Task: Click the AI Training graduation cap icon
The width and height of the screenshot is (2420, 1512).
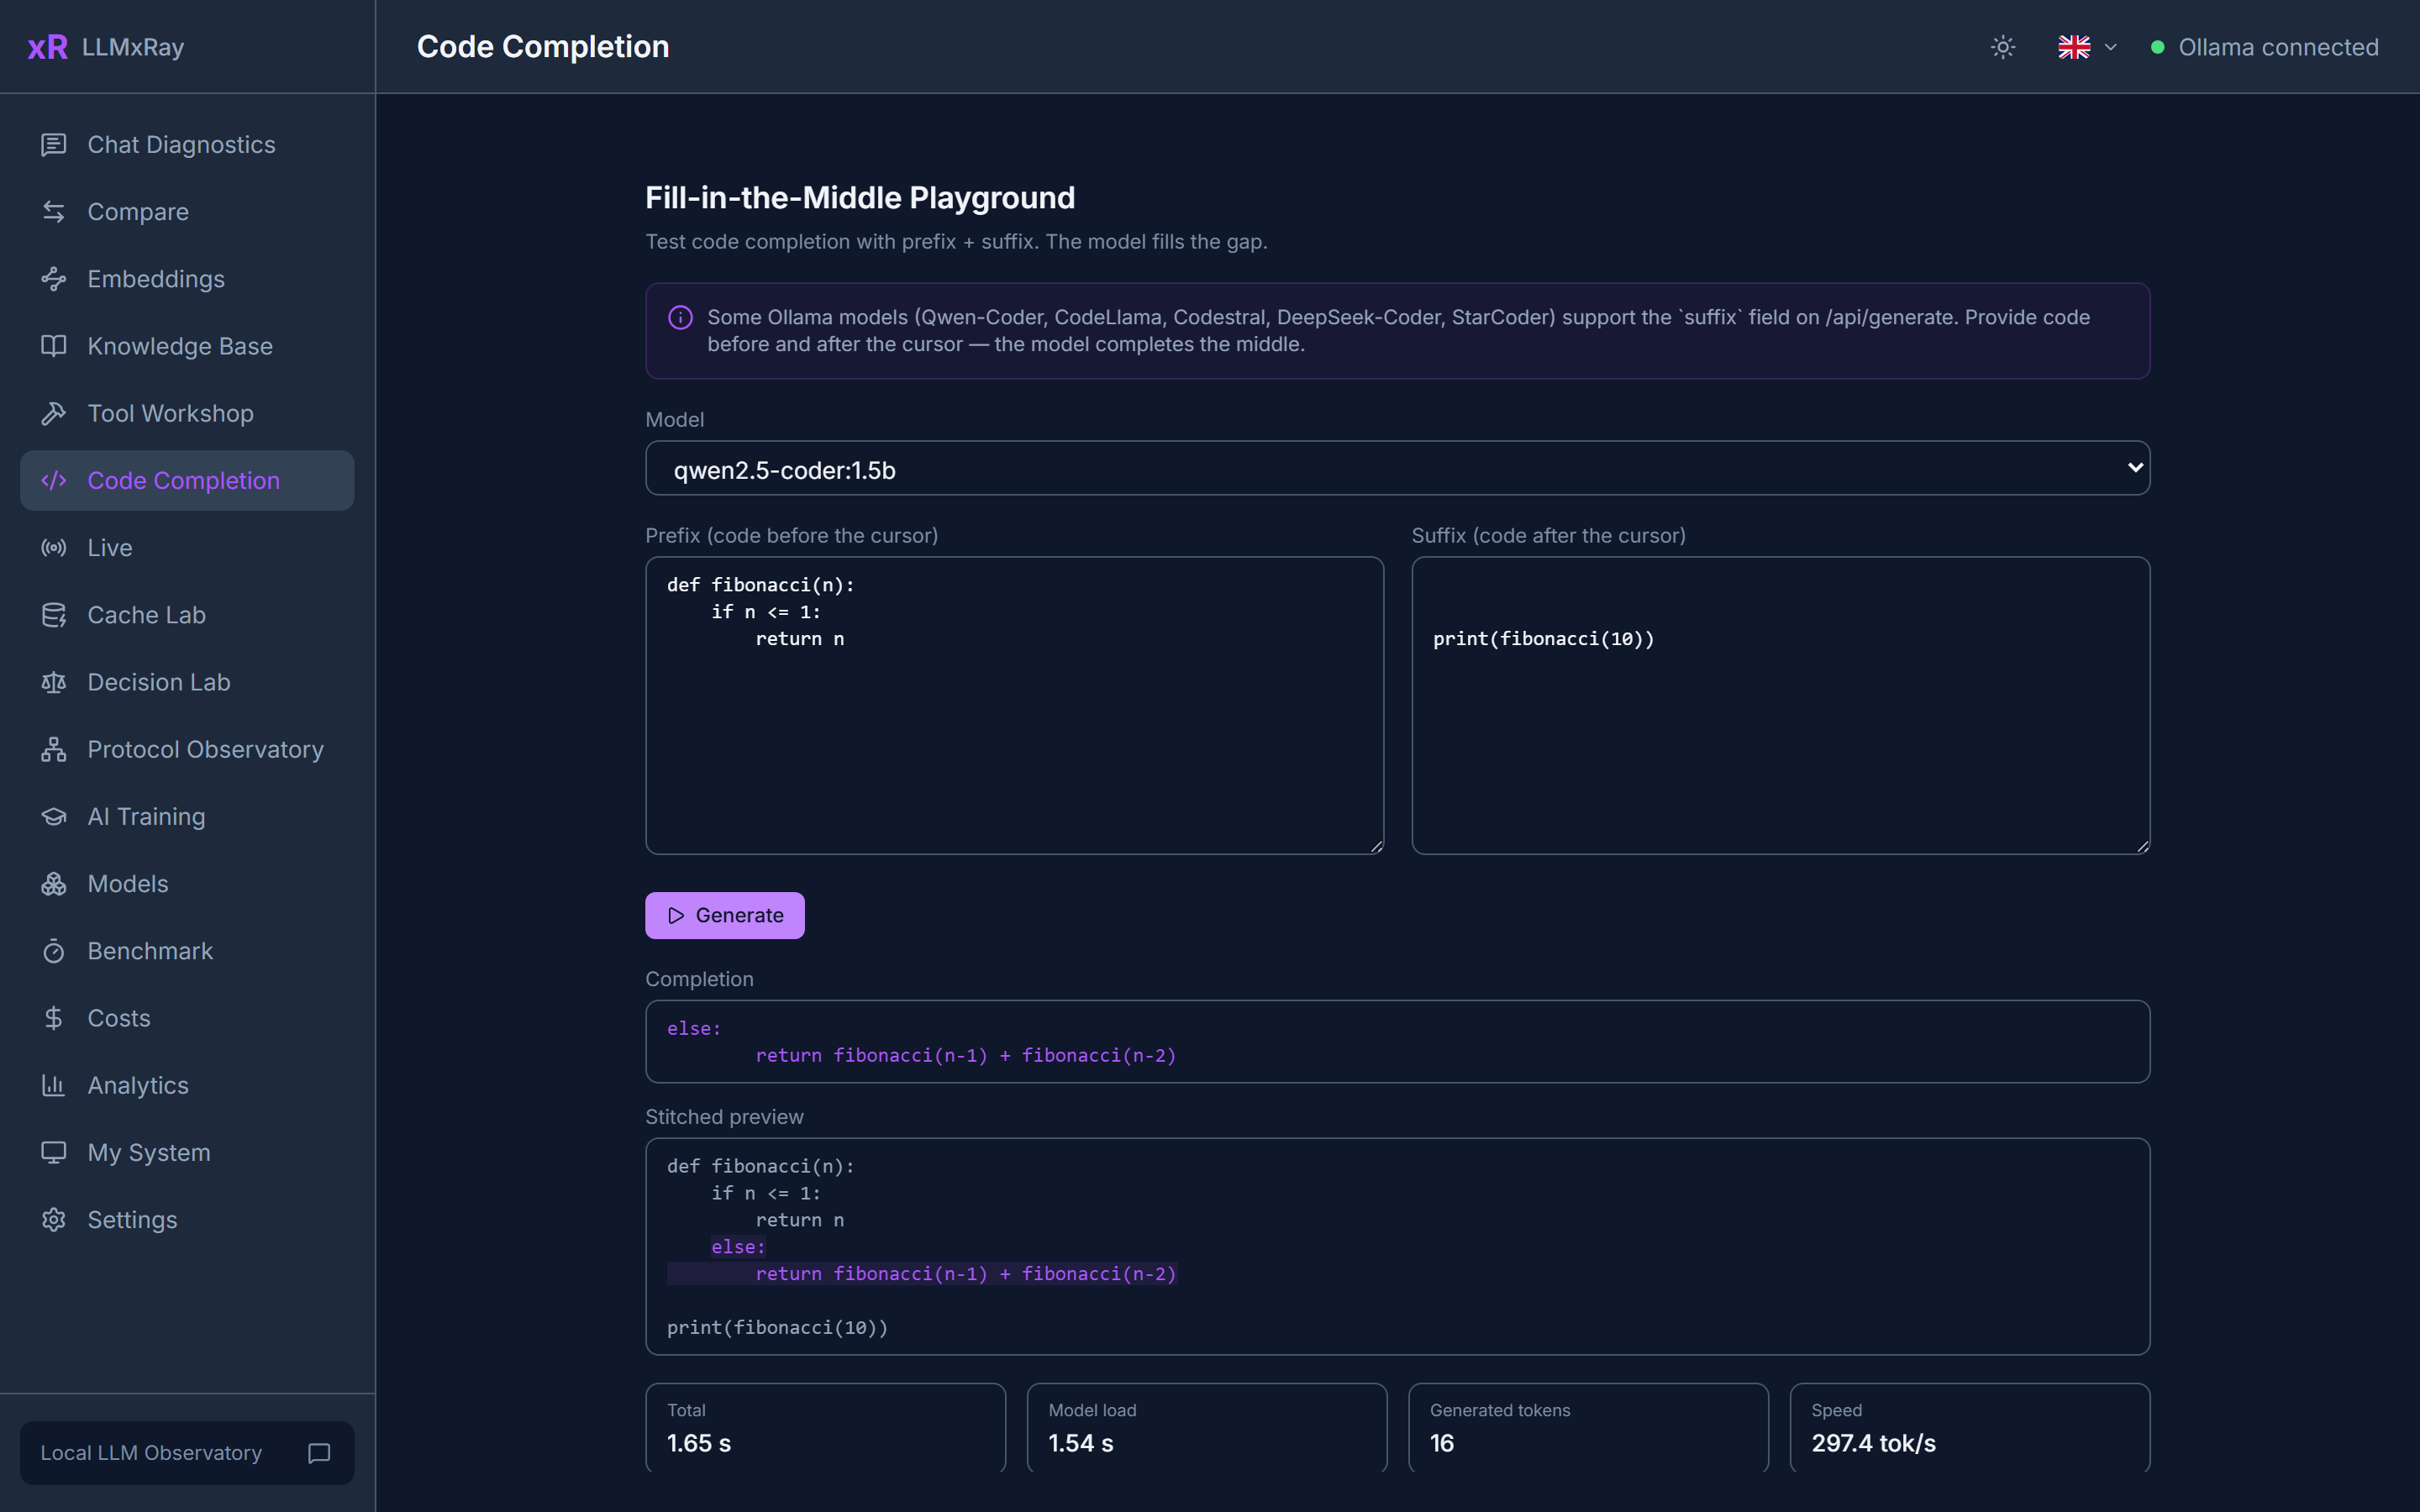Action: click(x=54, y=816)
